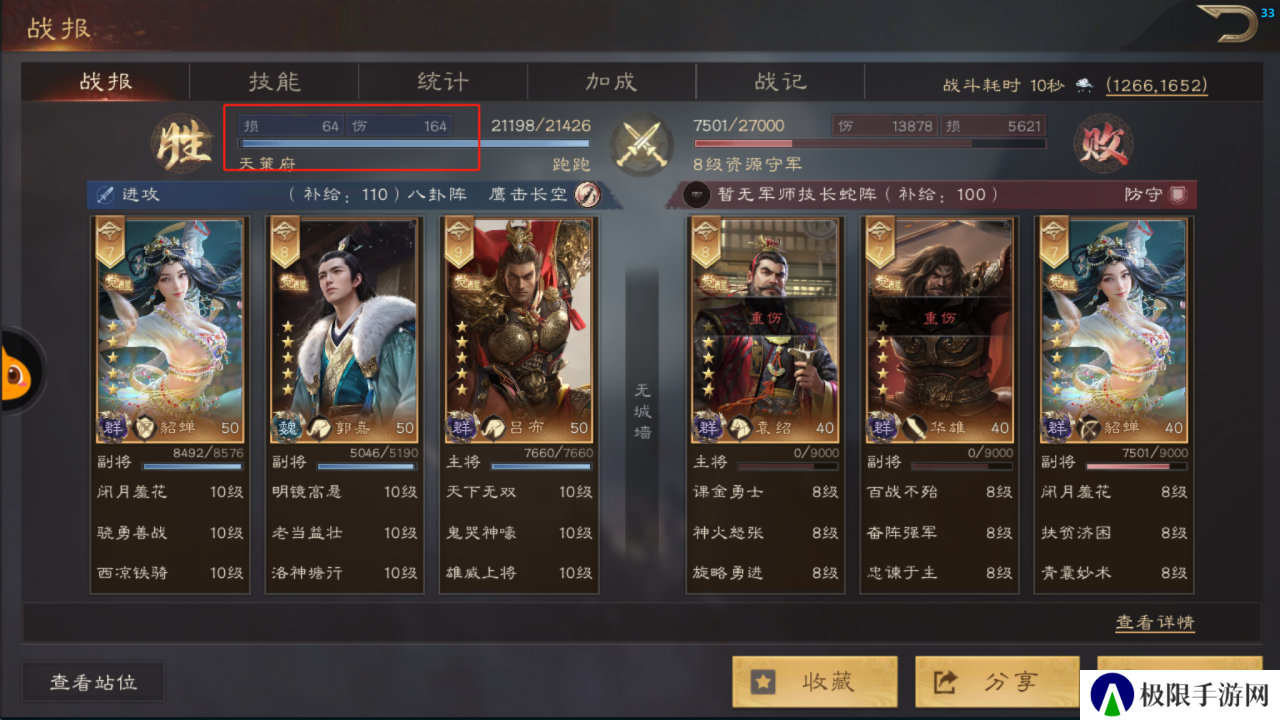Tap the crossed swords battle icon

(642, 144)
